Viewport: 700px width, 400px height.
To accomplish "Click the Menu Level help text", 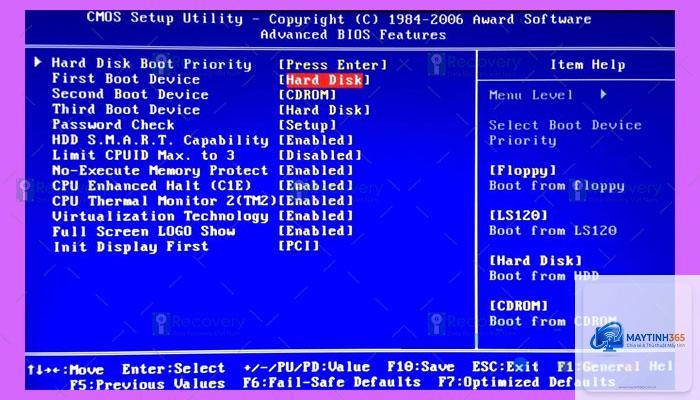I will (531, 95).
